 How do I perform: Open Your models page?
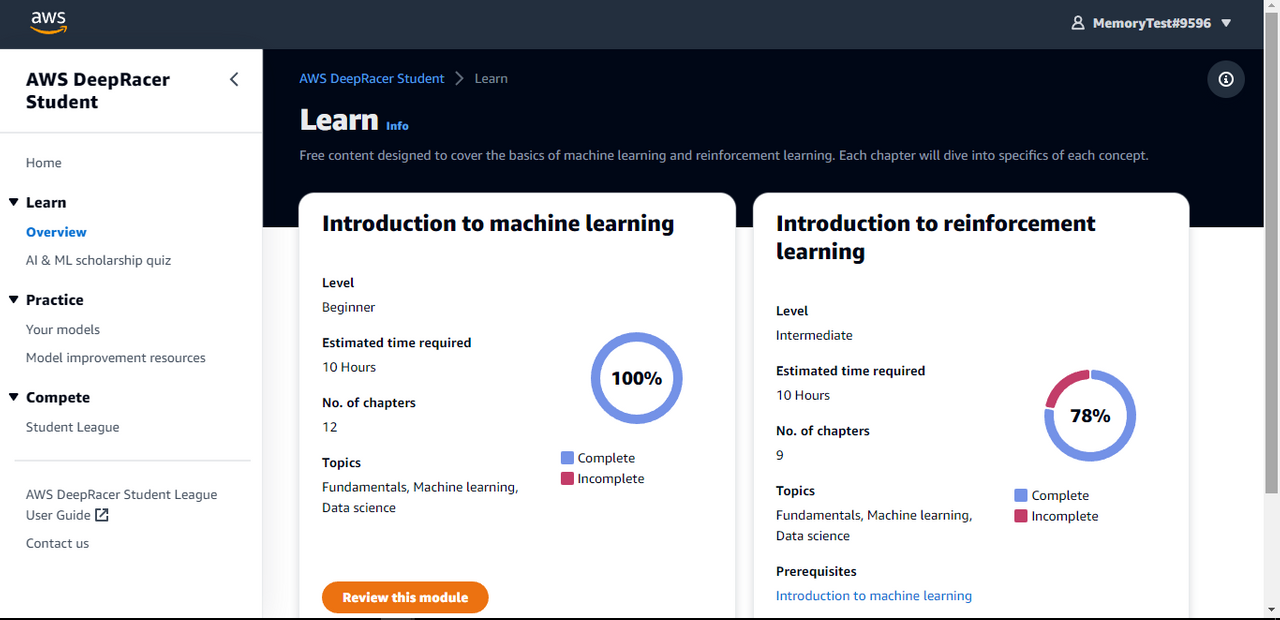(63, 329)
